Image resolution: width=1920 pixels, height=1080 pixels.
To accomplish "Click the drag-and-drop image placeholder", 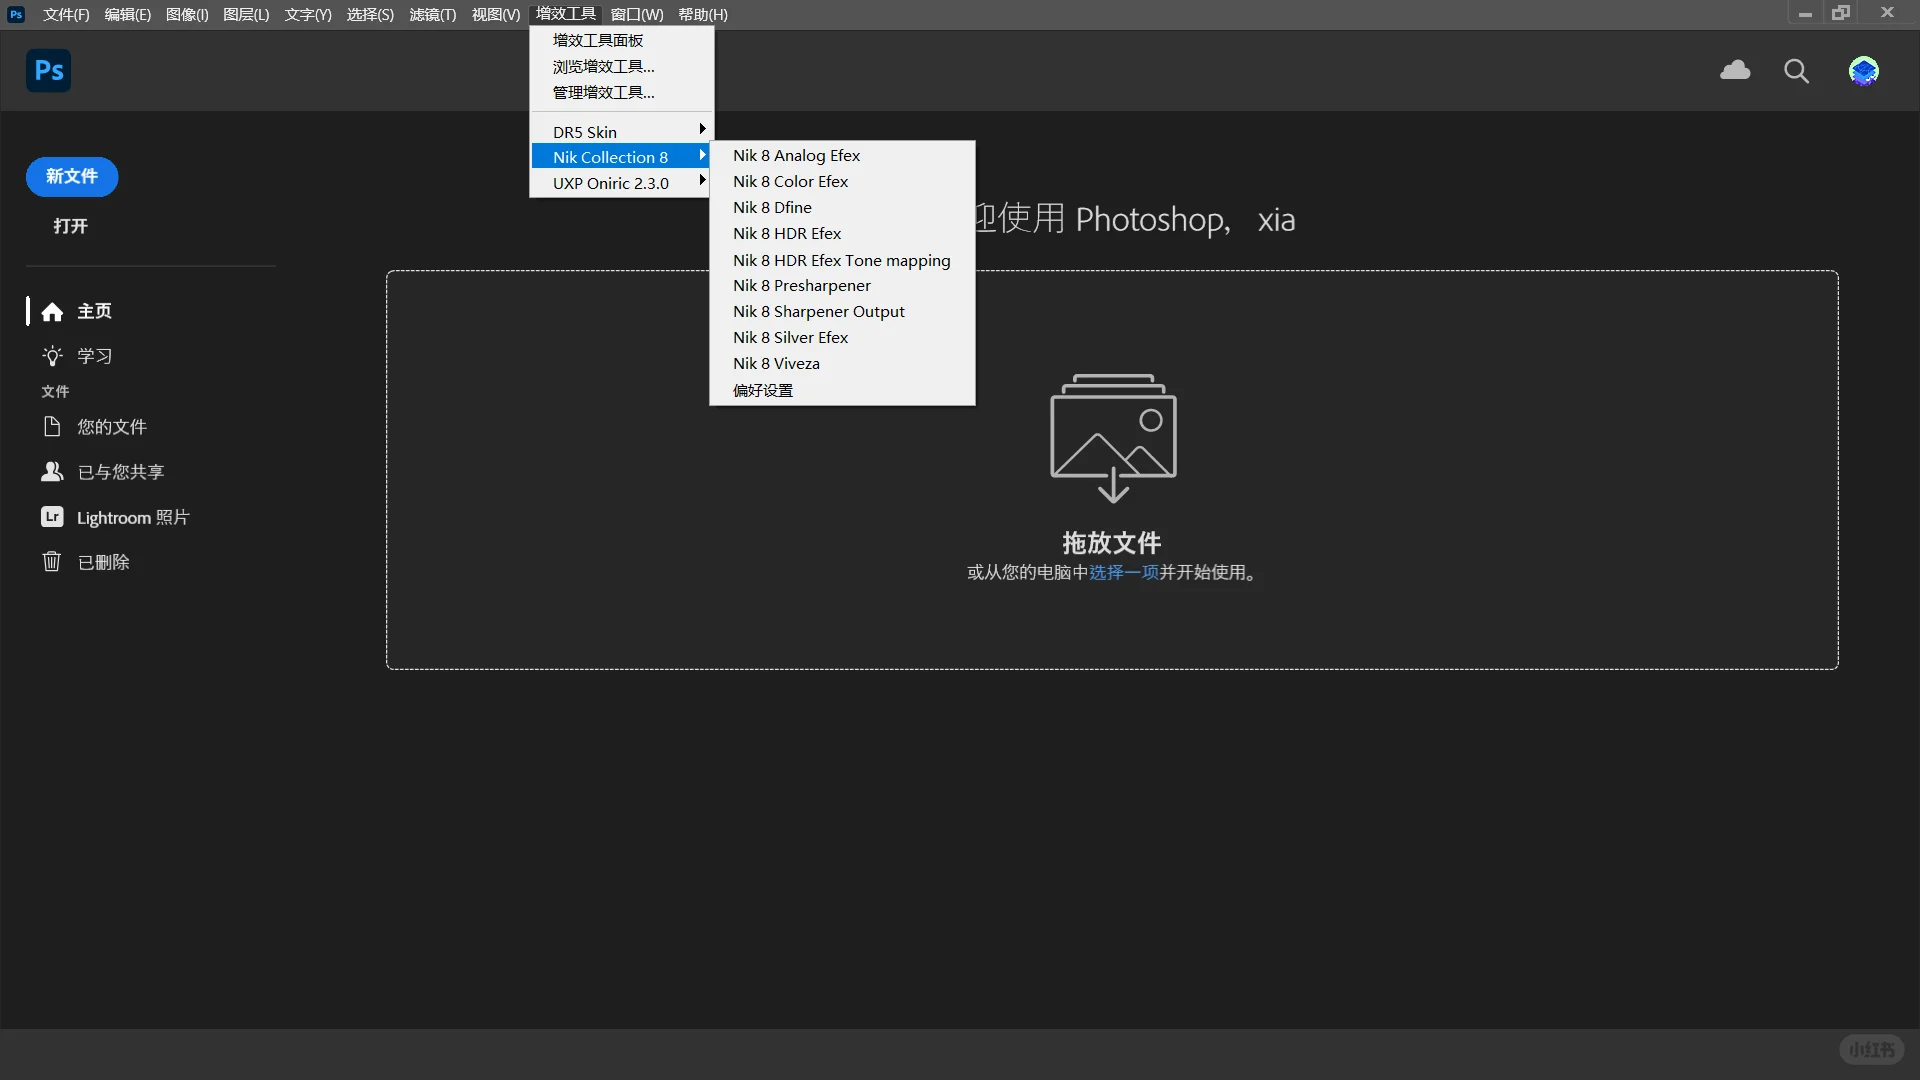I will click(1113, 437).
